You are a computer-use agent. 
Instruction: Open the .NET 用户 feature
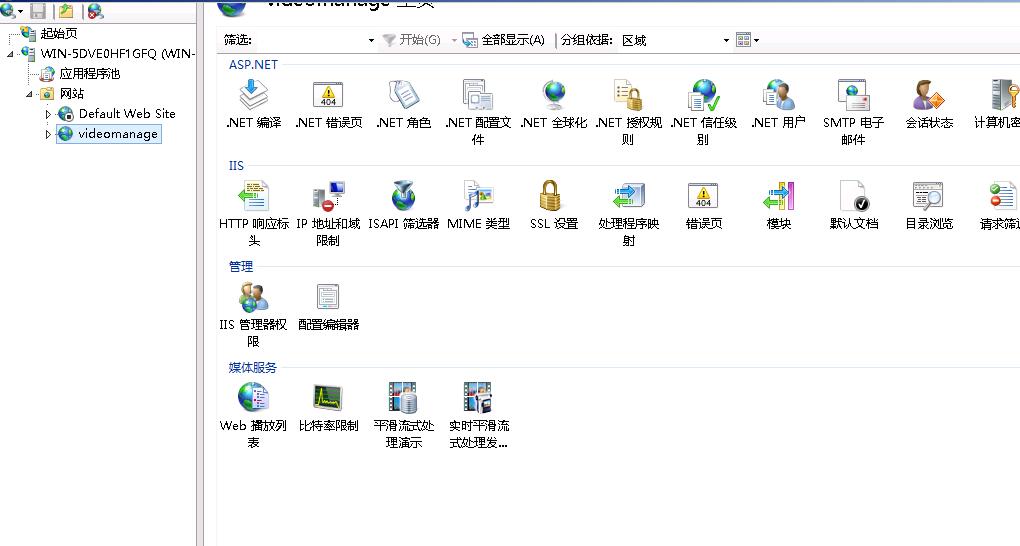pyautogui.click(x=778, y=104)
